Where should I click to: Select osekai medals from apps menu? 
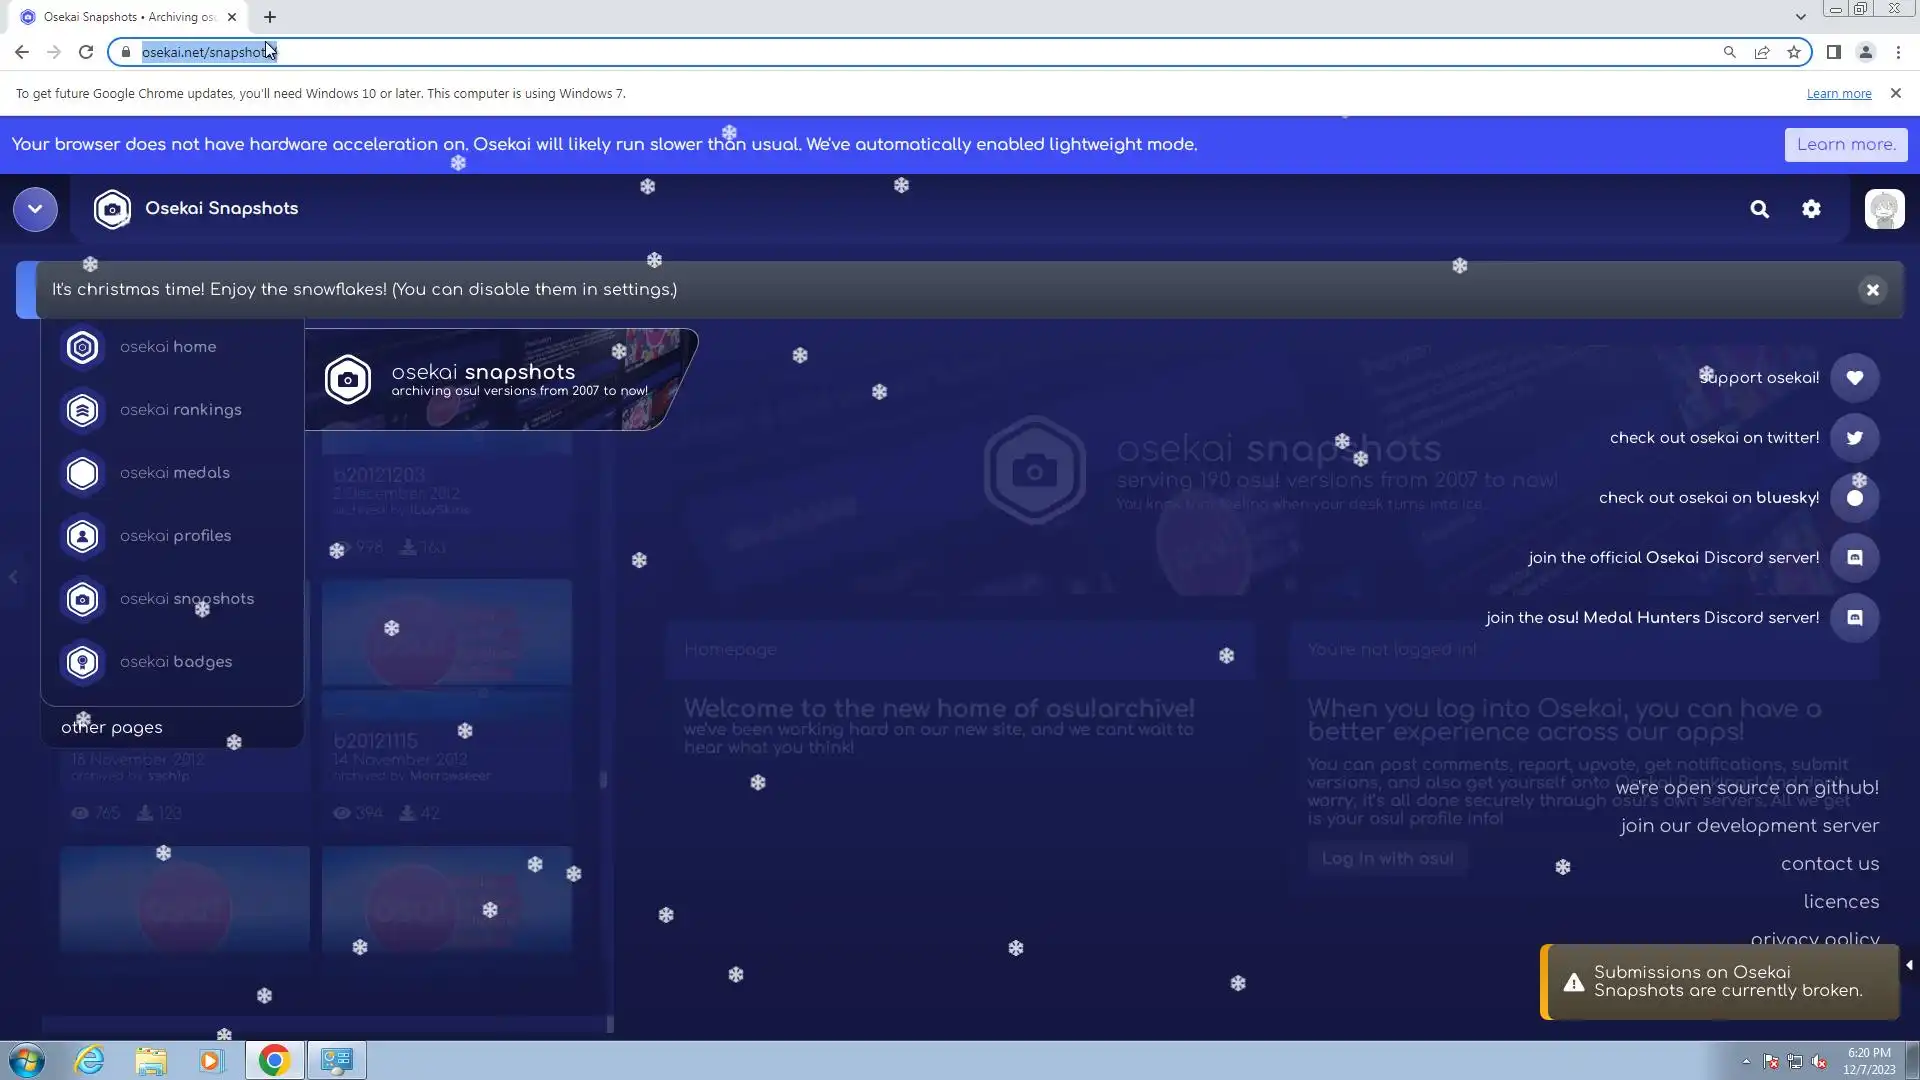click(174, 473)
